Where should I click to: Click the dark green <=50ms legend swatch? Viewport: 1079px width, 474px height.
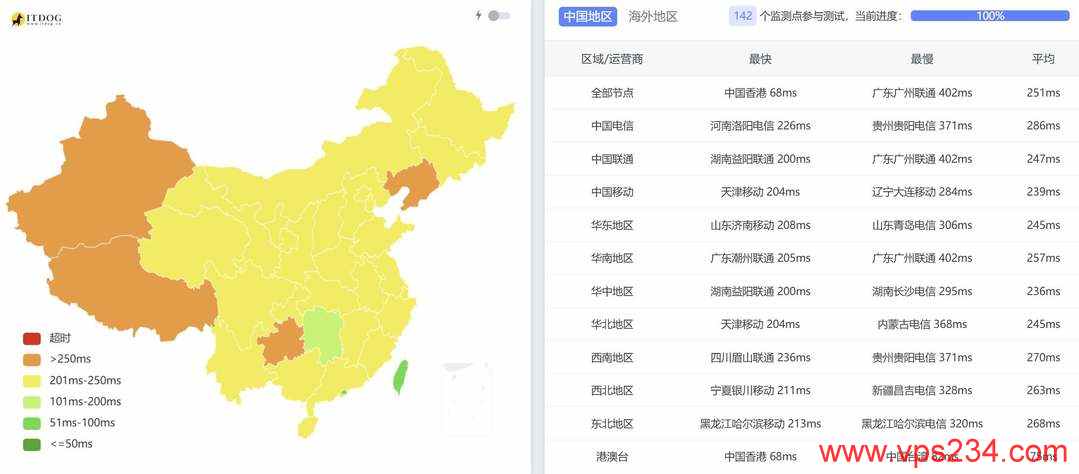(x=32, y=444)
